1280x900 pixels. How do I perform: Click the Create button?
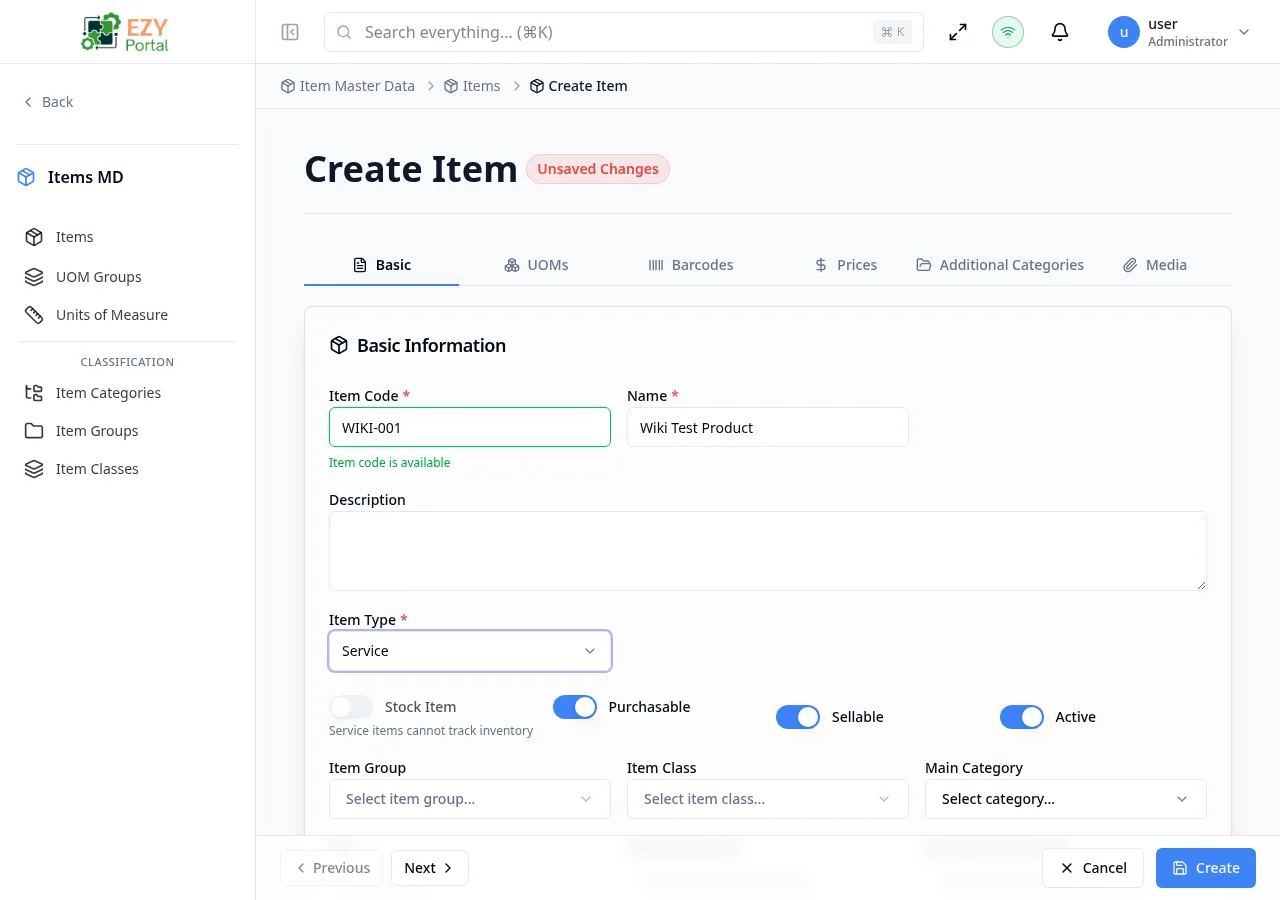point(1205,868)
